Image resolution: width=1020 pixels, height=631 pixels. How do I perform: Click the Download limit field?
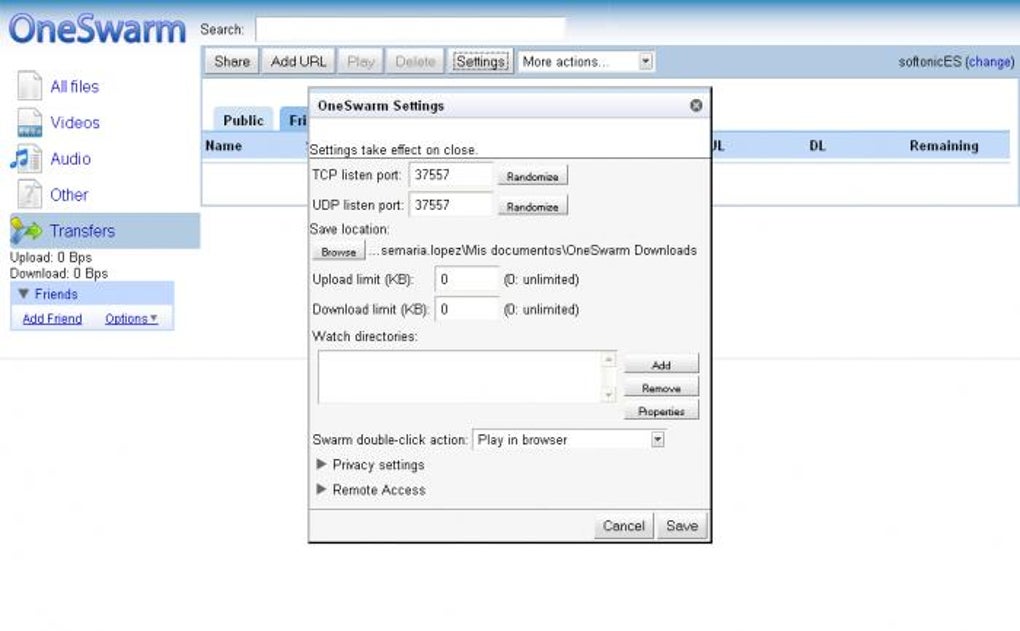point(466,310)
